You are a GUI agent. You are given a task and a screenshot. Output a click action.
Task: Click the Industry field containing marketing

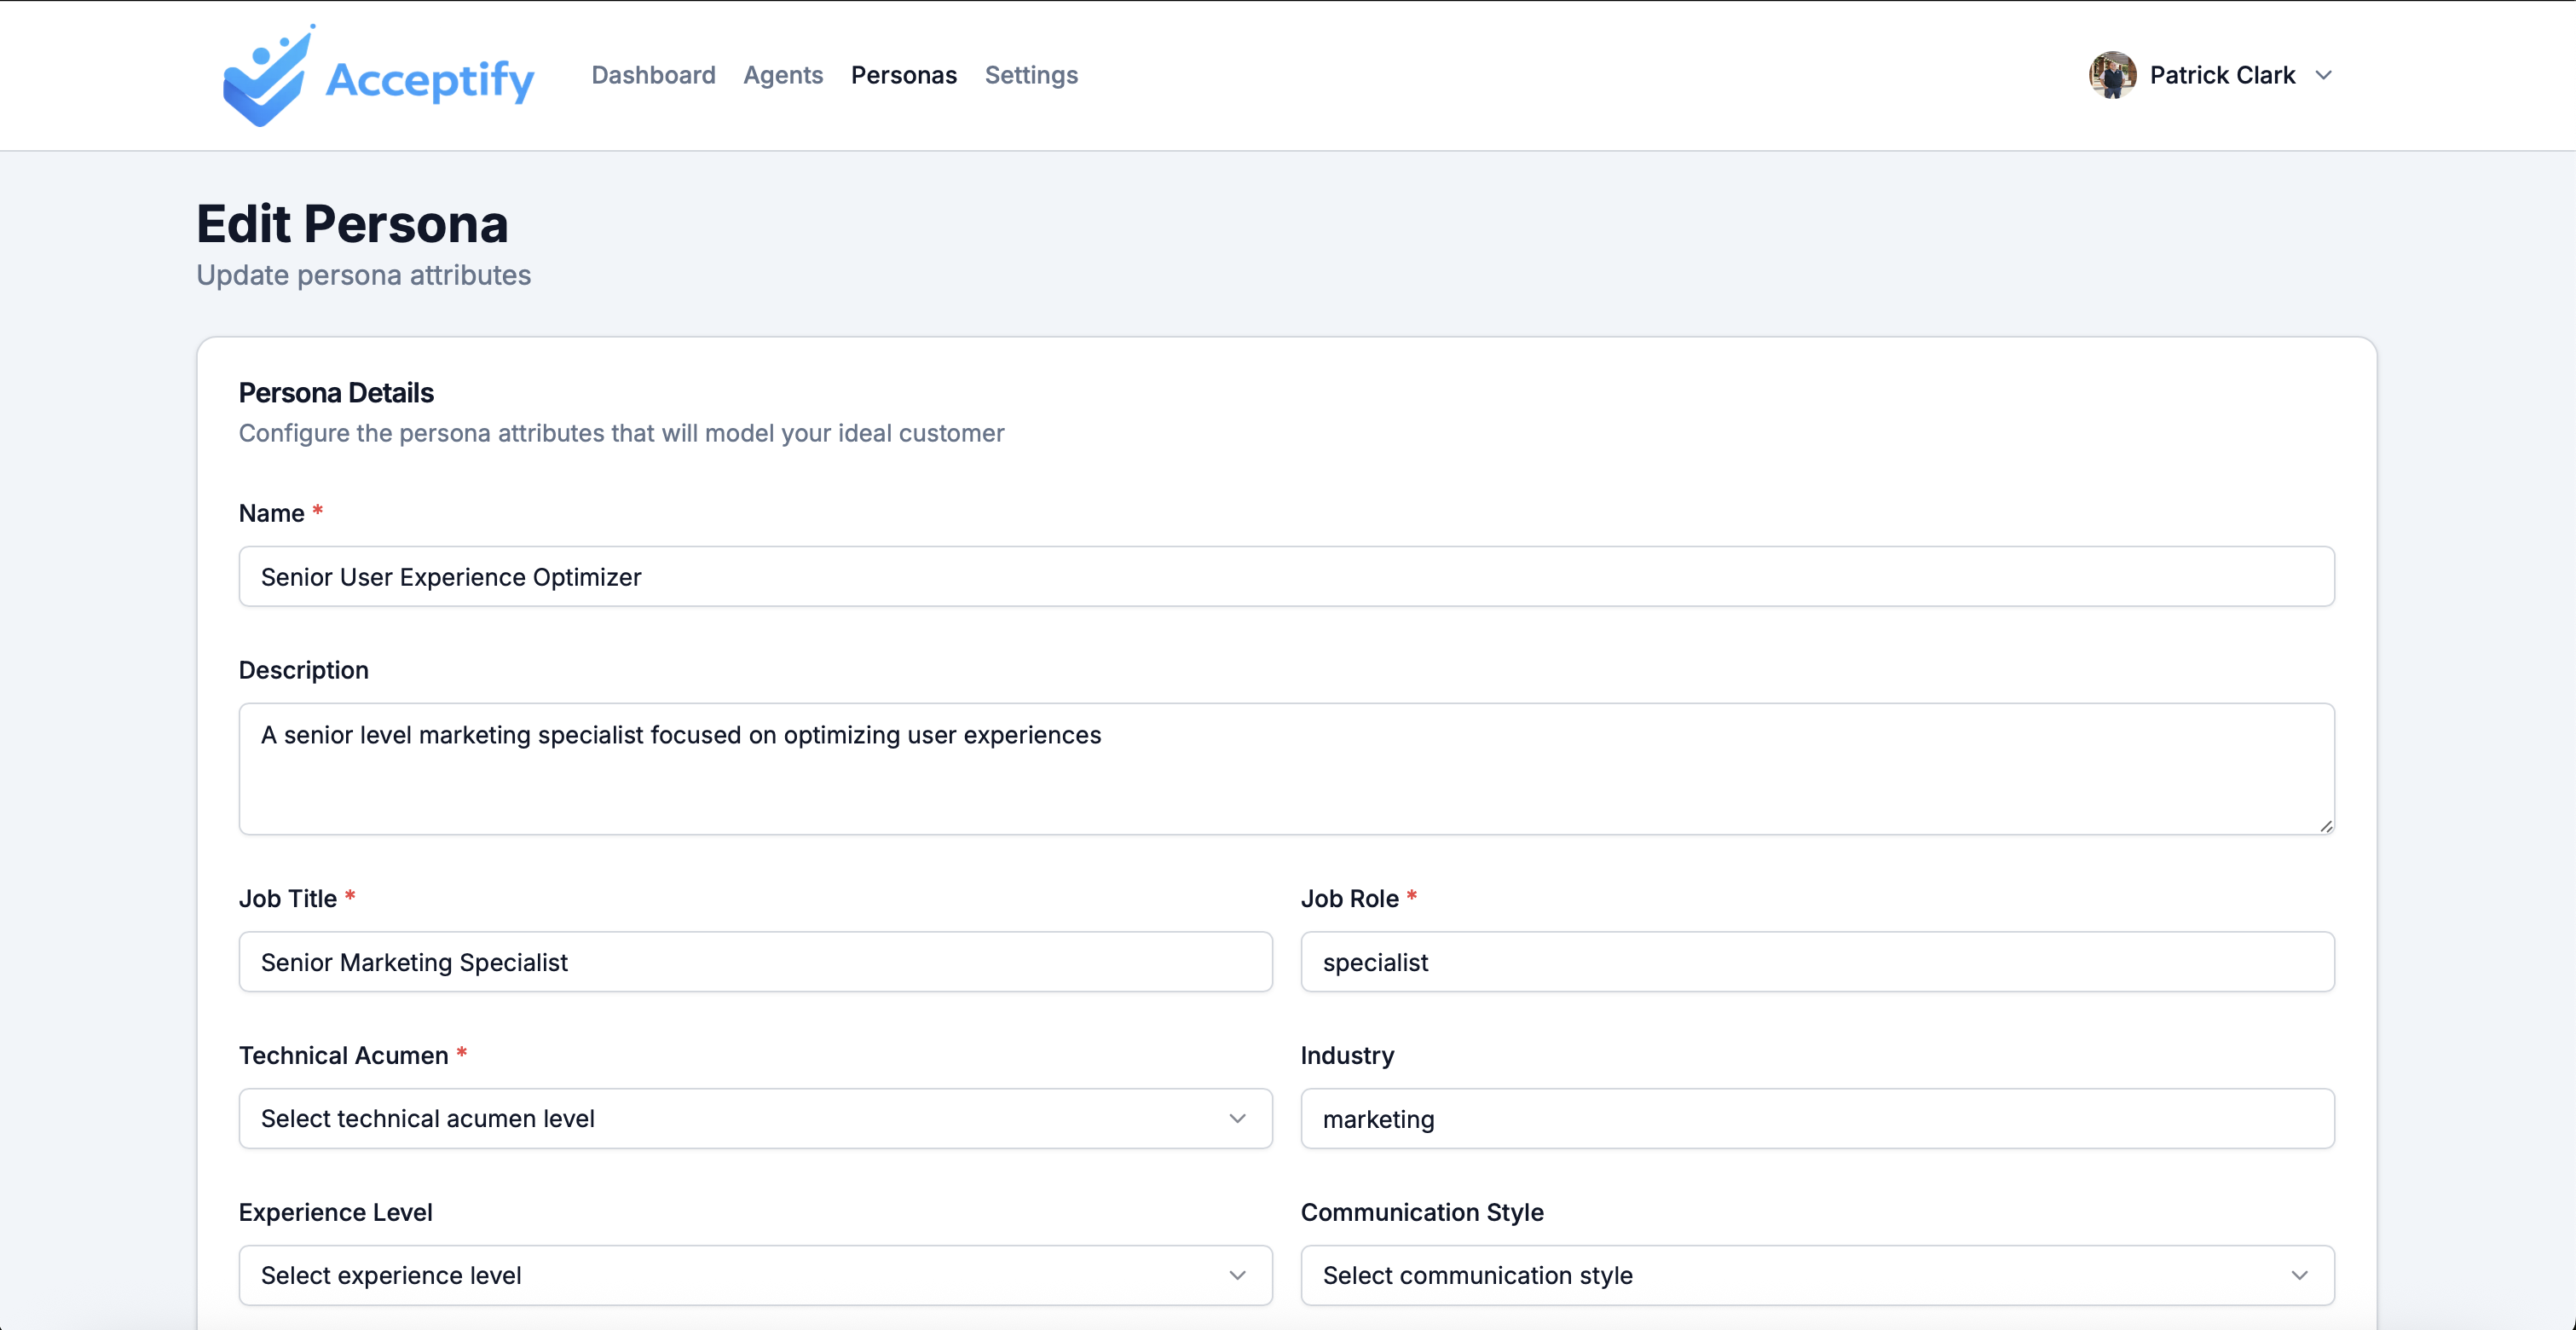[1817, 1119]
